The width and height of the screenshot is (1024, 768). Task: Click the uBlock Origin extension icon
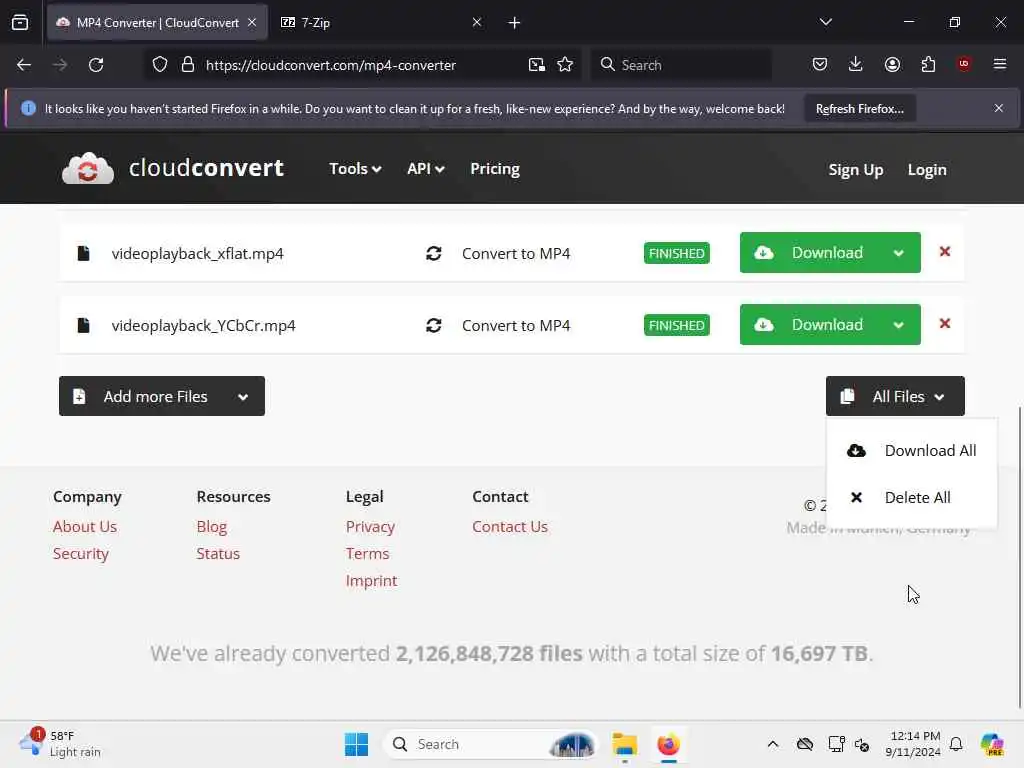click(964, 64)
